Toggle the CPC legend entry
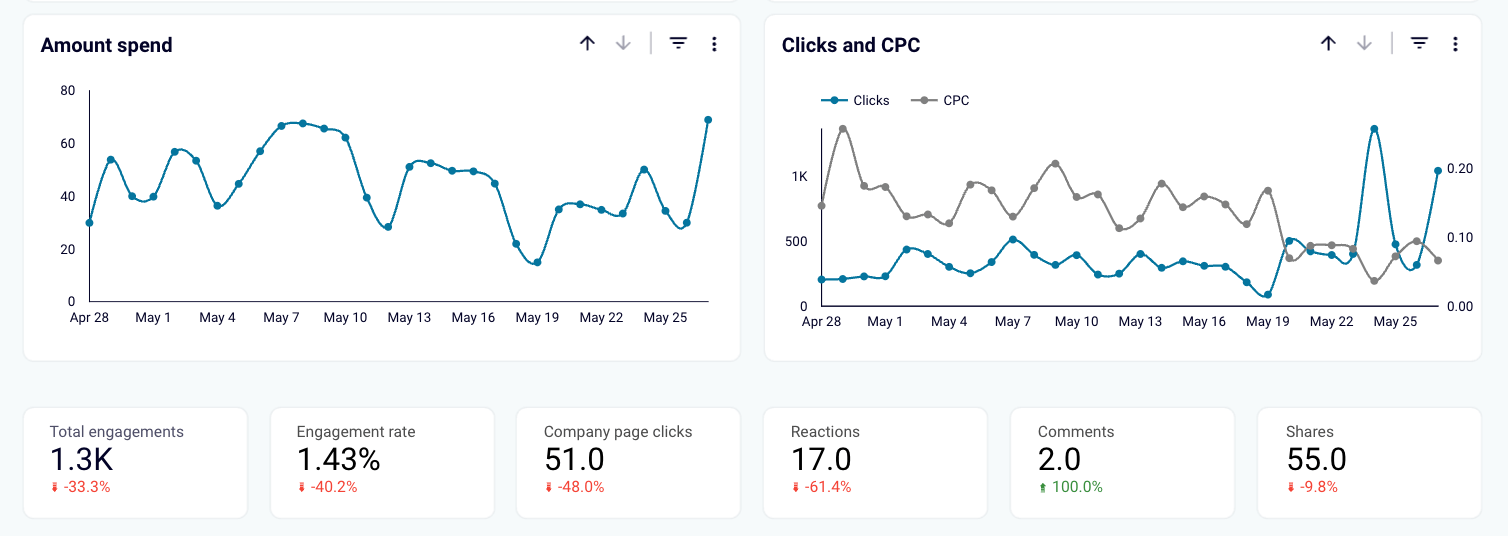 [939, 100]
